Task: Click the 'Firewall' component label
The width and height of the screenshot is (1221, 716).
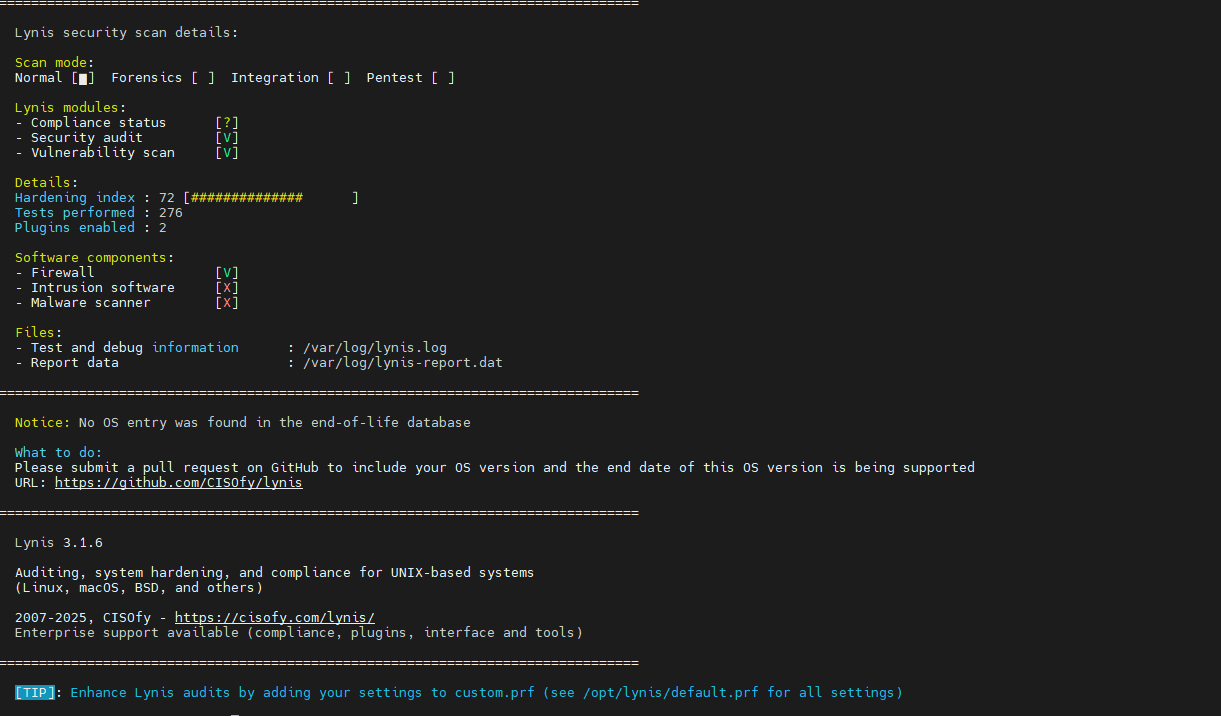Action: pos(63,273)
